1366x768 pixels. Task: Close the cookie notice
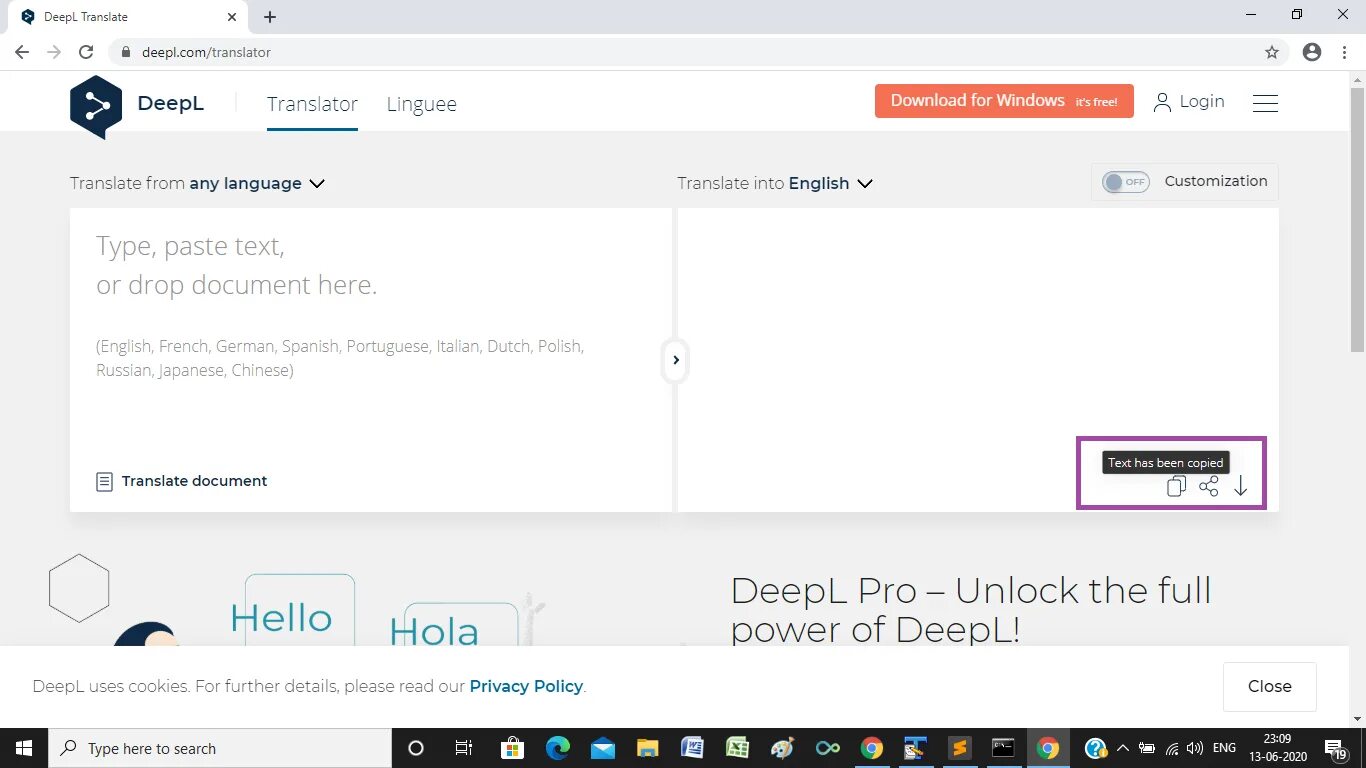pos(1269,686)
